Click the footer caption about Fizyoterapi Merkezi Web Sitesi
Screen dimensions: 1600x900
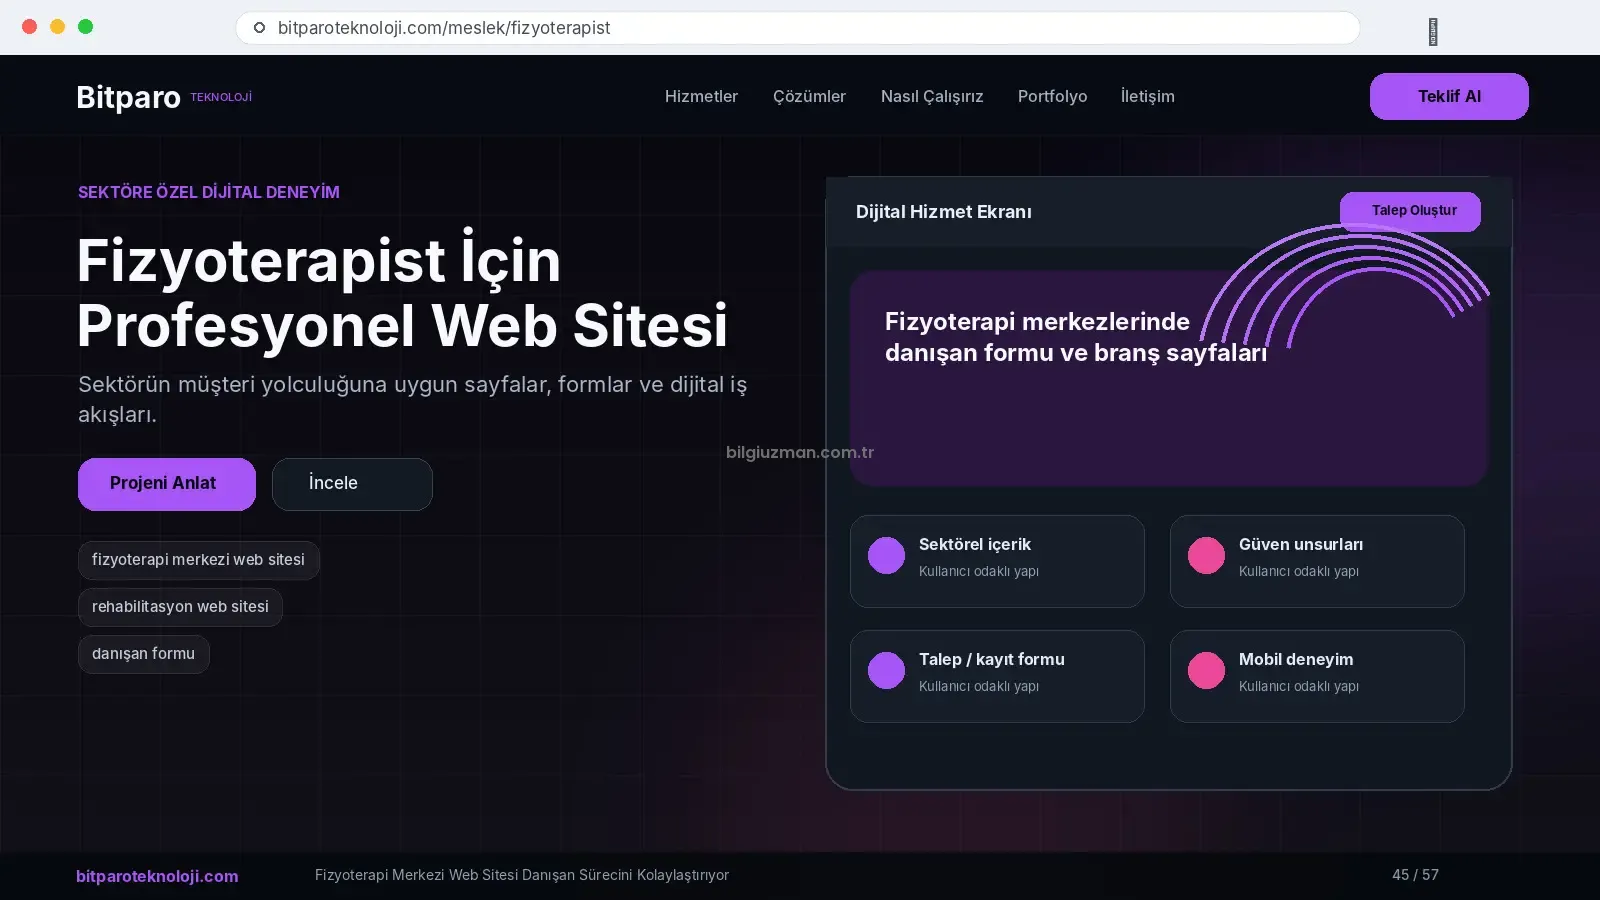(522, 875)
